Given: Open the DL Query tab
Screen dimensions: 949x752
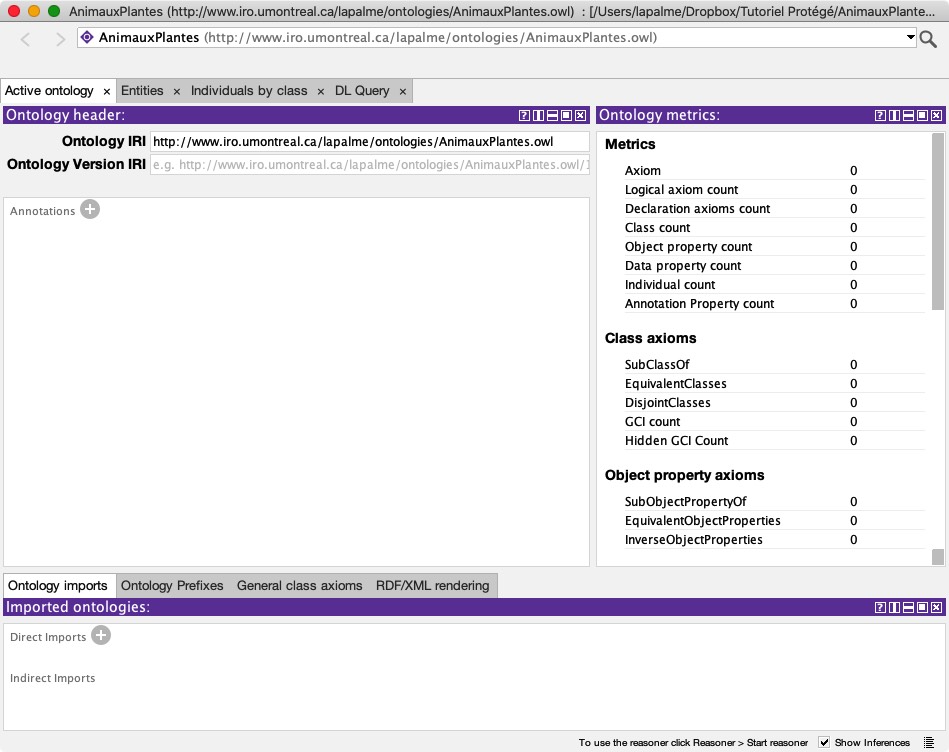Looking at the screenshot, I should (362, 91).
